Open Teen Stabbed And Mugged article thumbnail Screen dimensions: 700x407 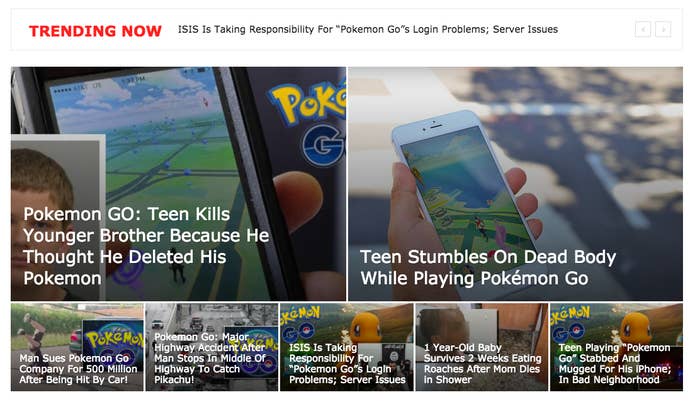[617, 347]
